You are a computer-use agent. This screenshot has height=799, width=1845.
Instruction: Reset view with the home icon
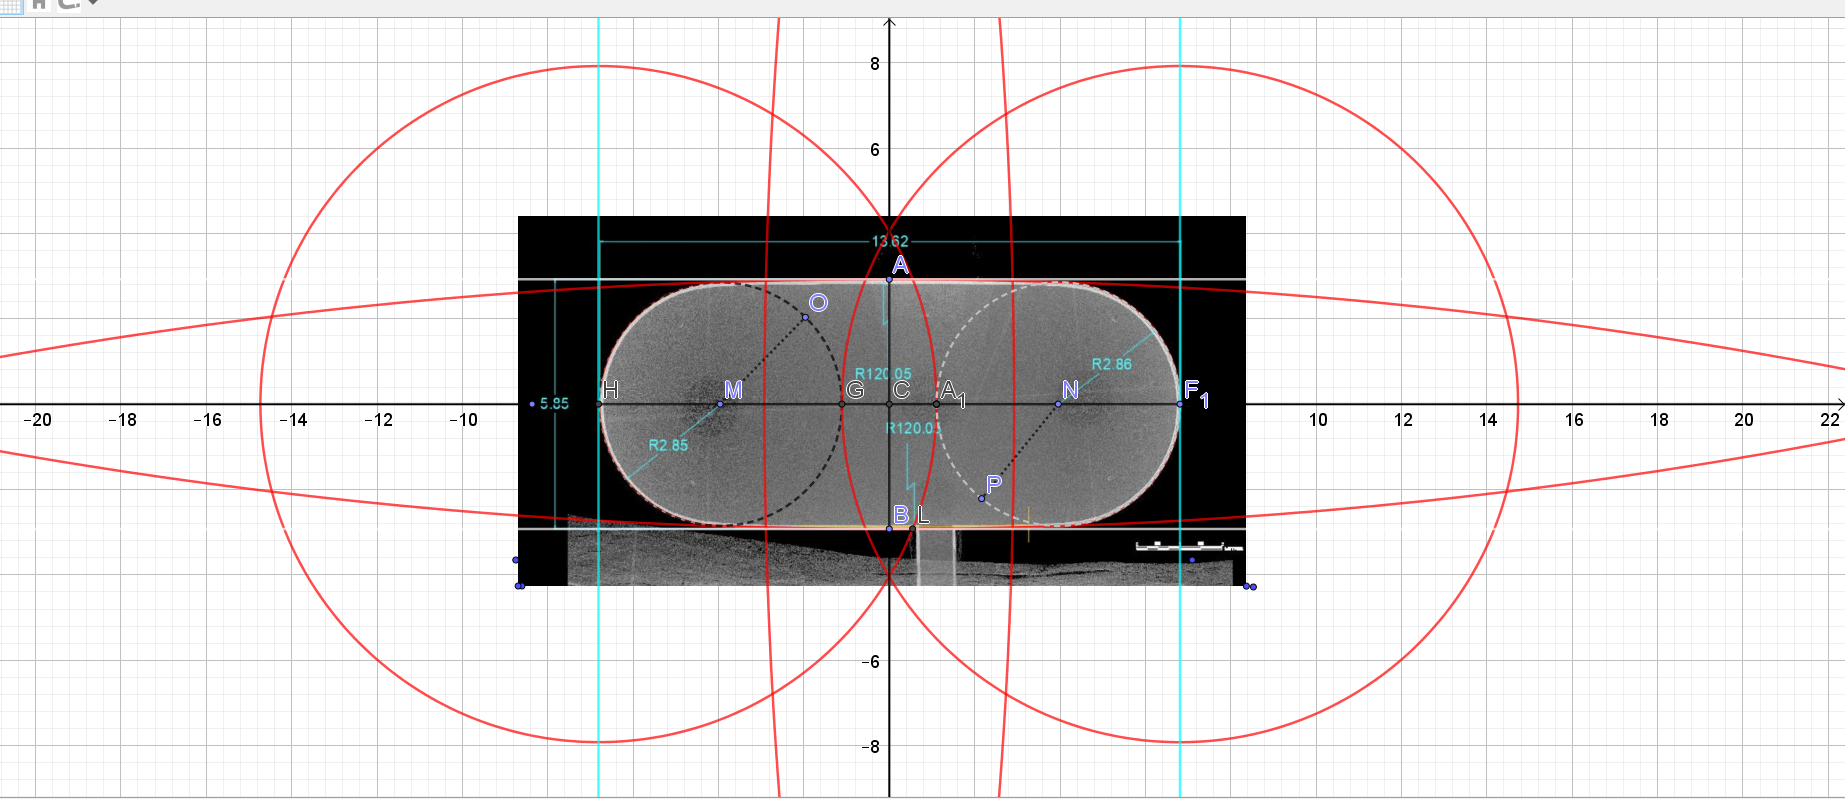coord(41,3)
